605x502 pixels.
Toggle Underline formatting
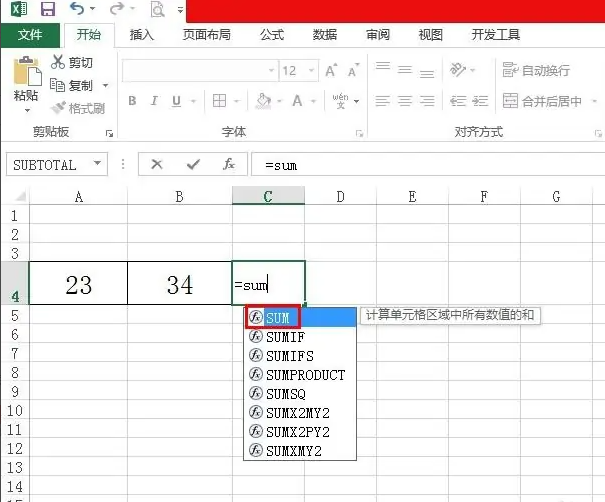coord(176,101)
